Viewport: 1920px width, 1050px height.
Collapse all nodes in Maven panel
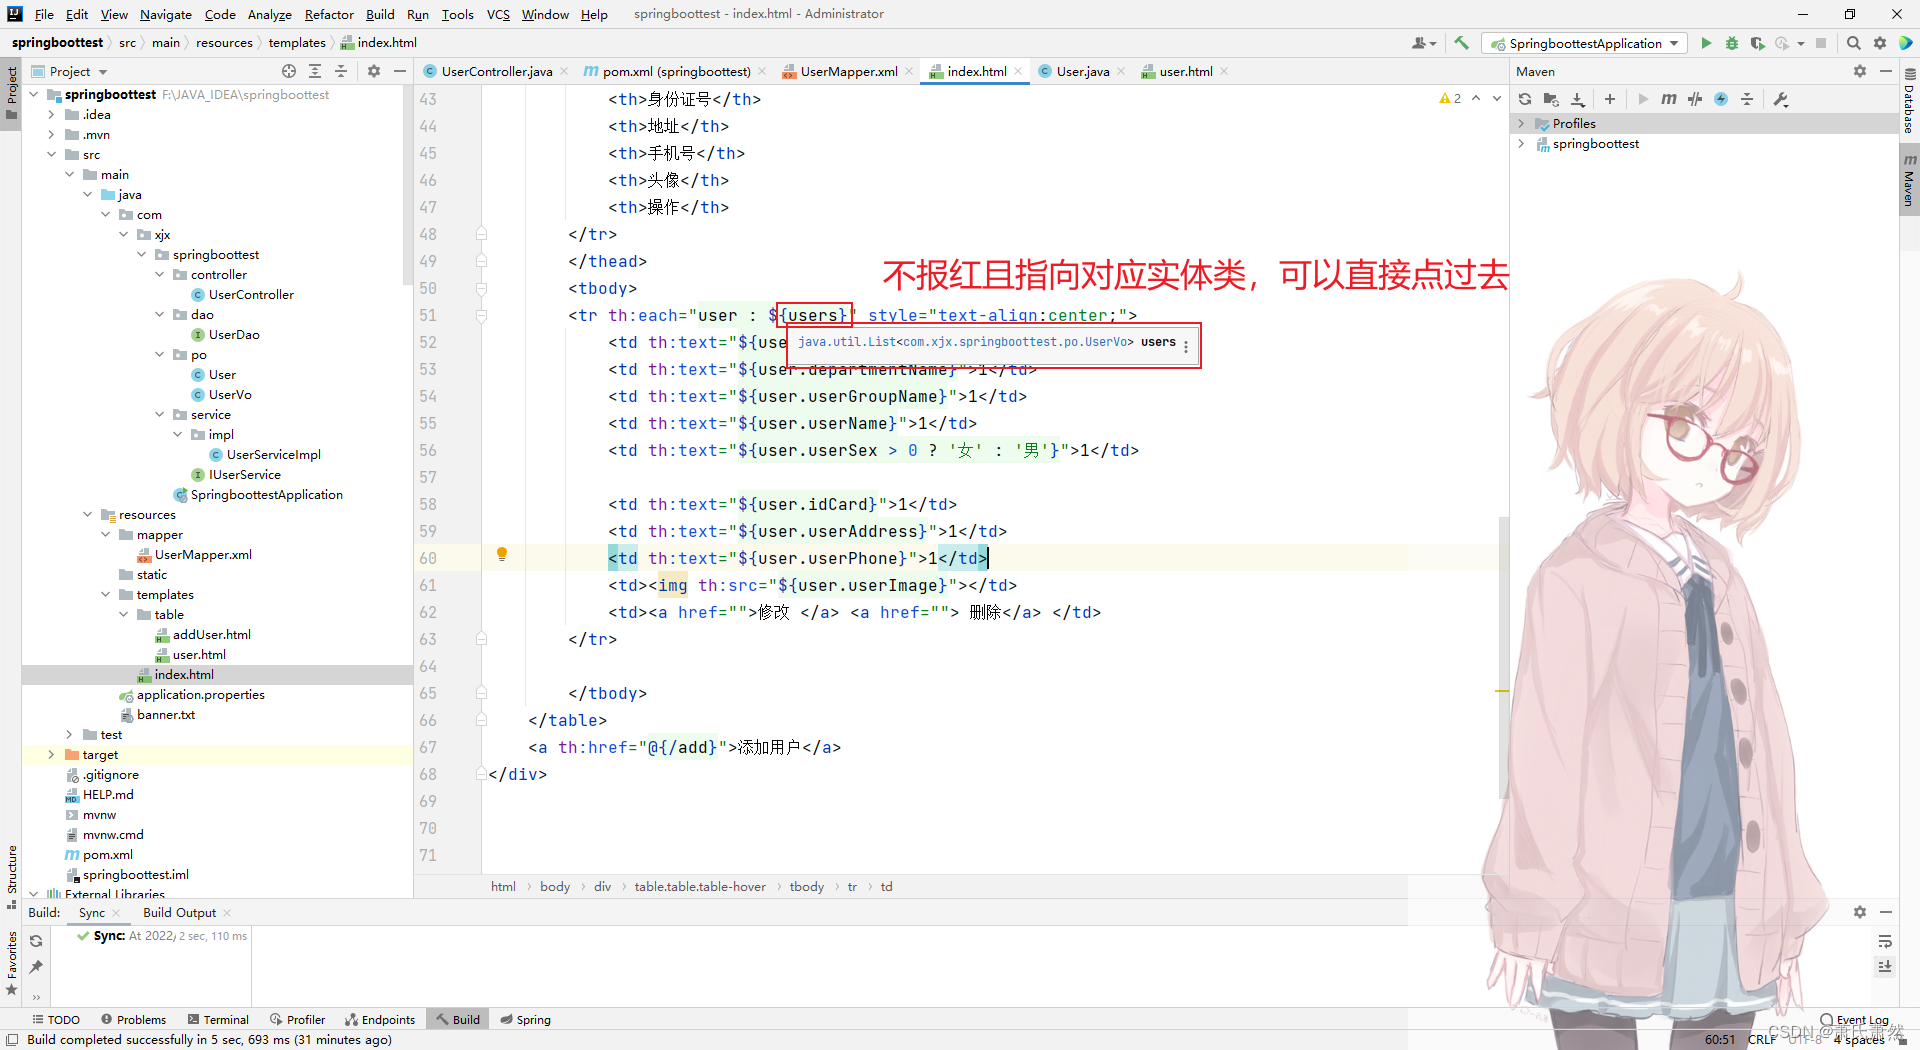1747,99
